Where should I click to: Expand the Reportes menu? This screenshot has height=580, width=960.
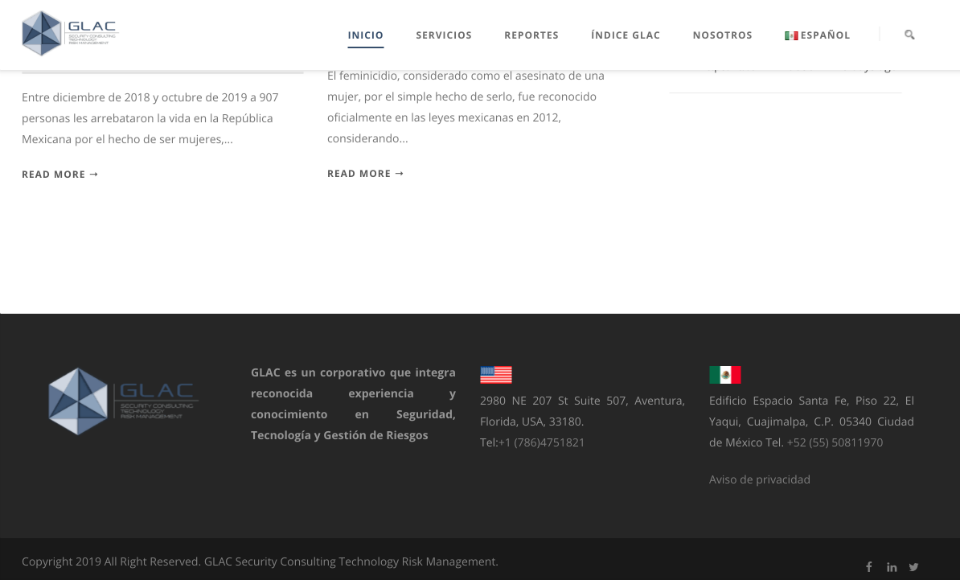[x=531, y=35]
